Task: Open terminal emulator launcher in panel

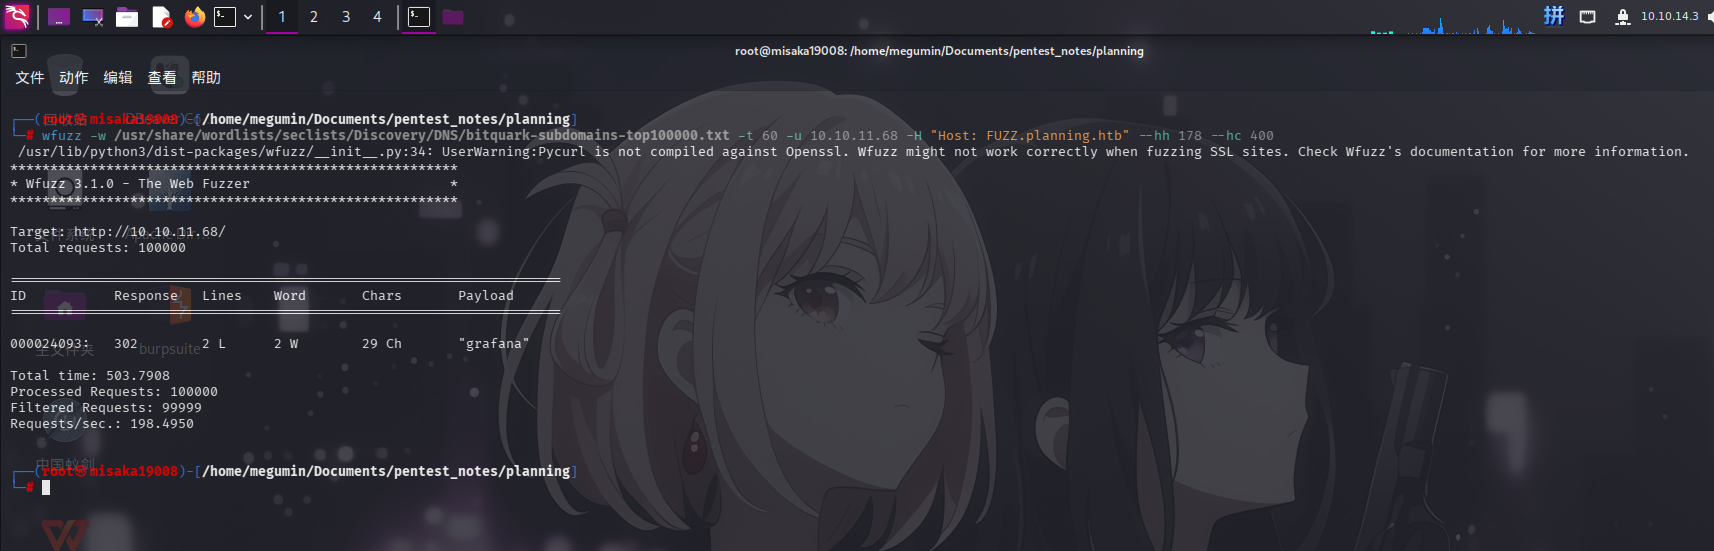Action: click(x=225, y=17)
